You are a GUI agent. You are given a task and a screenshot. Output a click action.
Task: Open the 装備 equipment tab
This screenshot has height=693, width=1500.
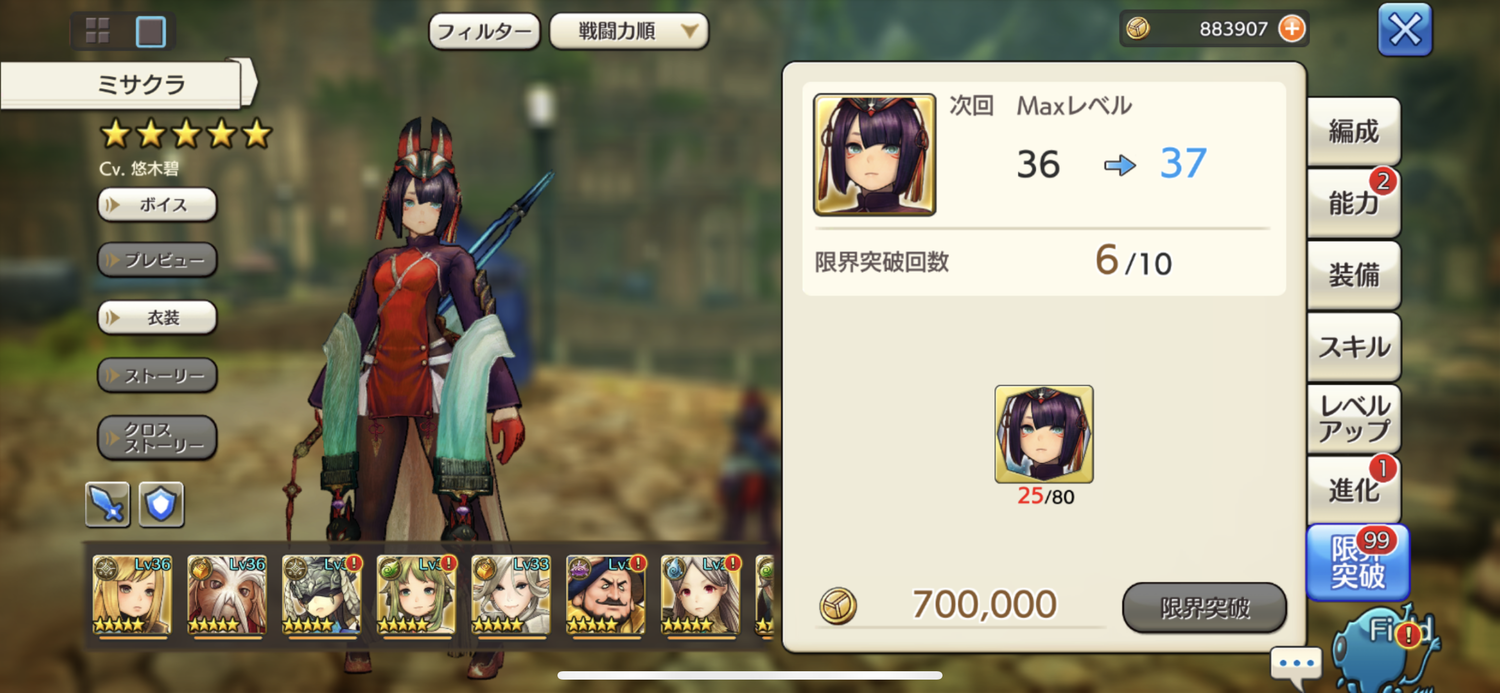[1354, 275]
